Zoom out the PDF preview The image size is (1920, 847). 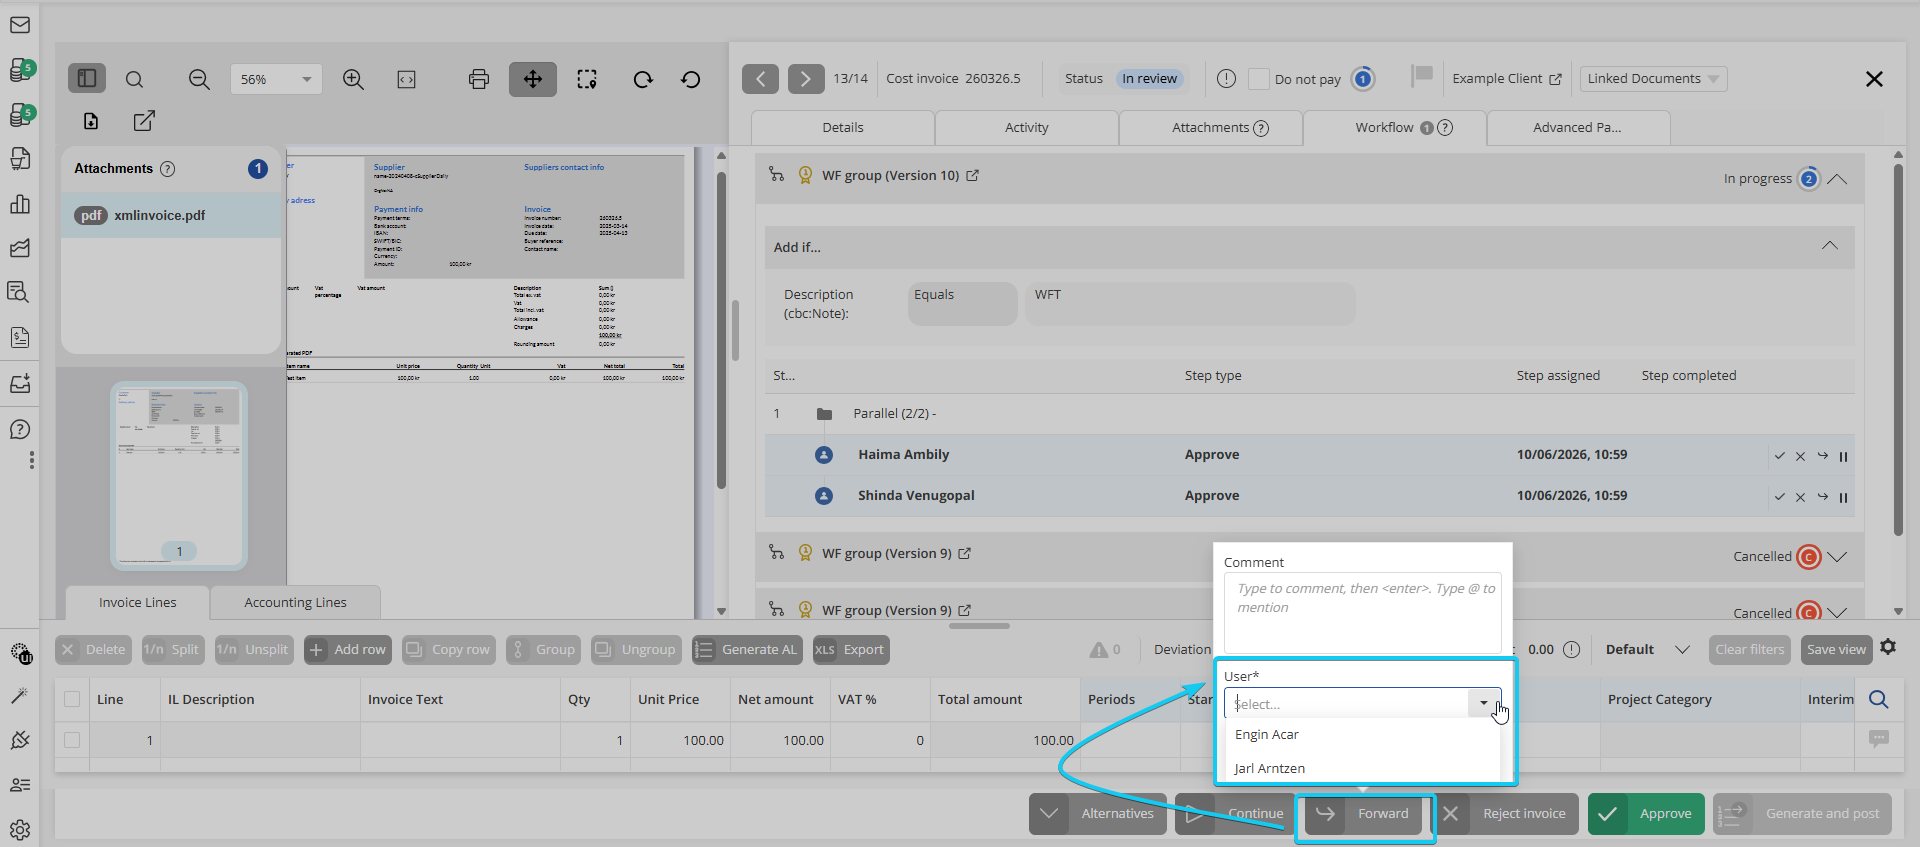(x=199, y=79)
